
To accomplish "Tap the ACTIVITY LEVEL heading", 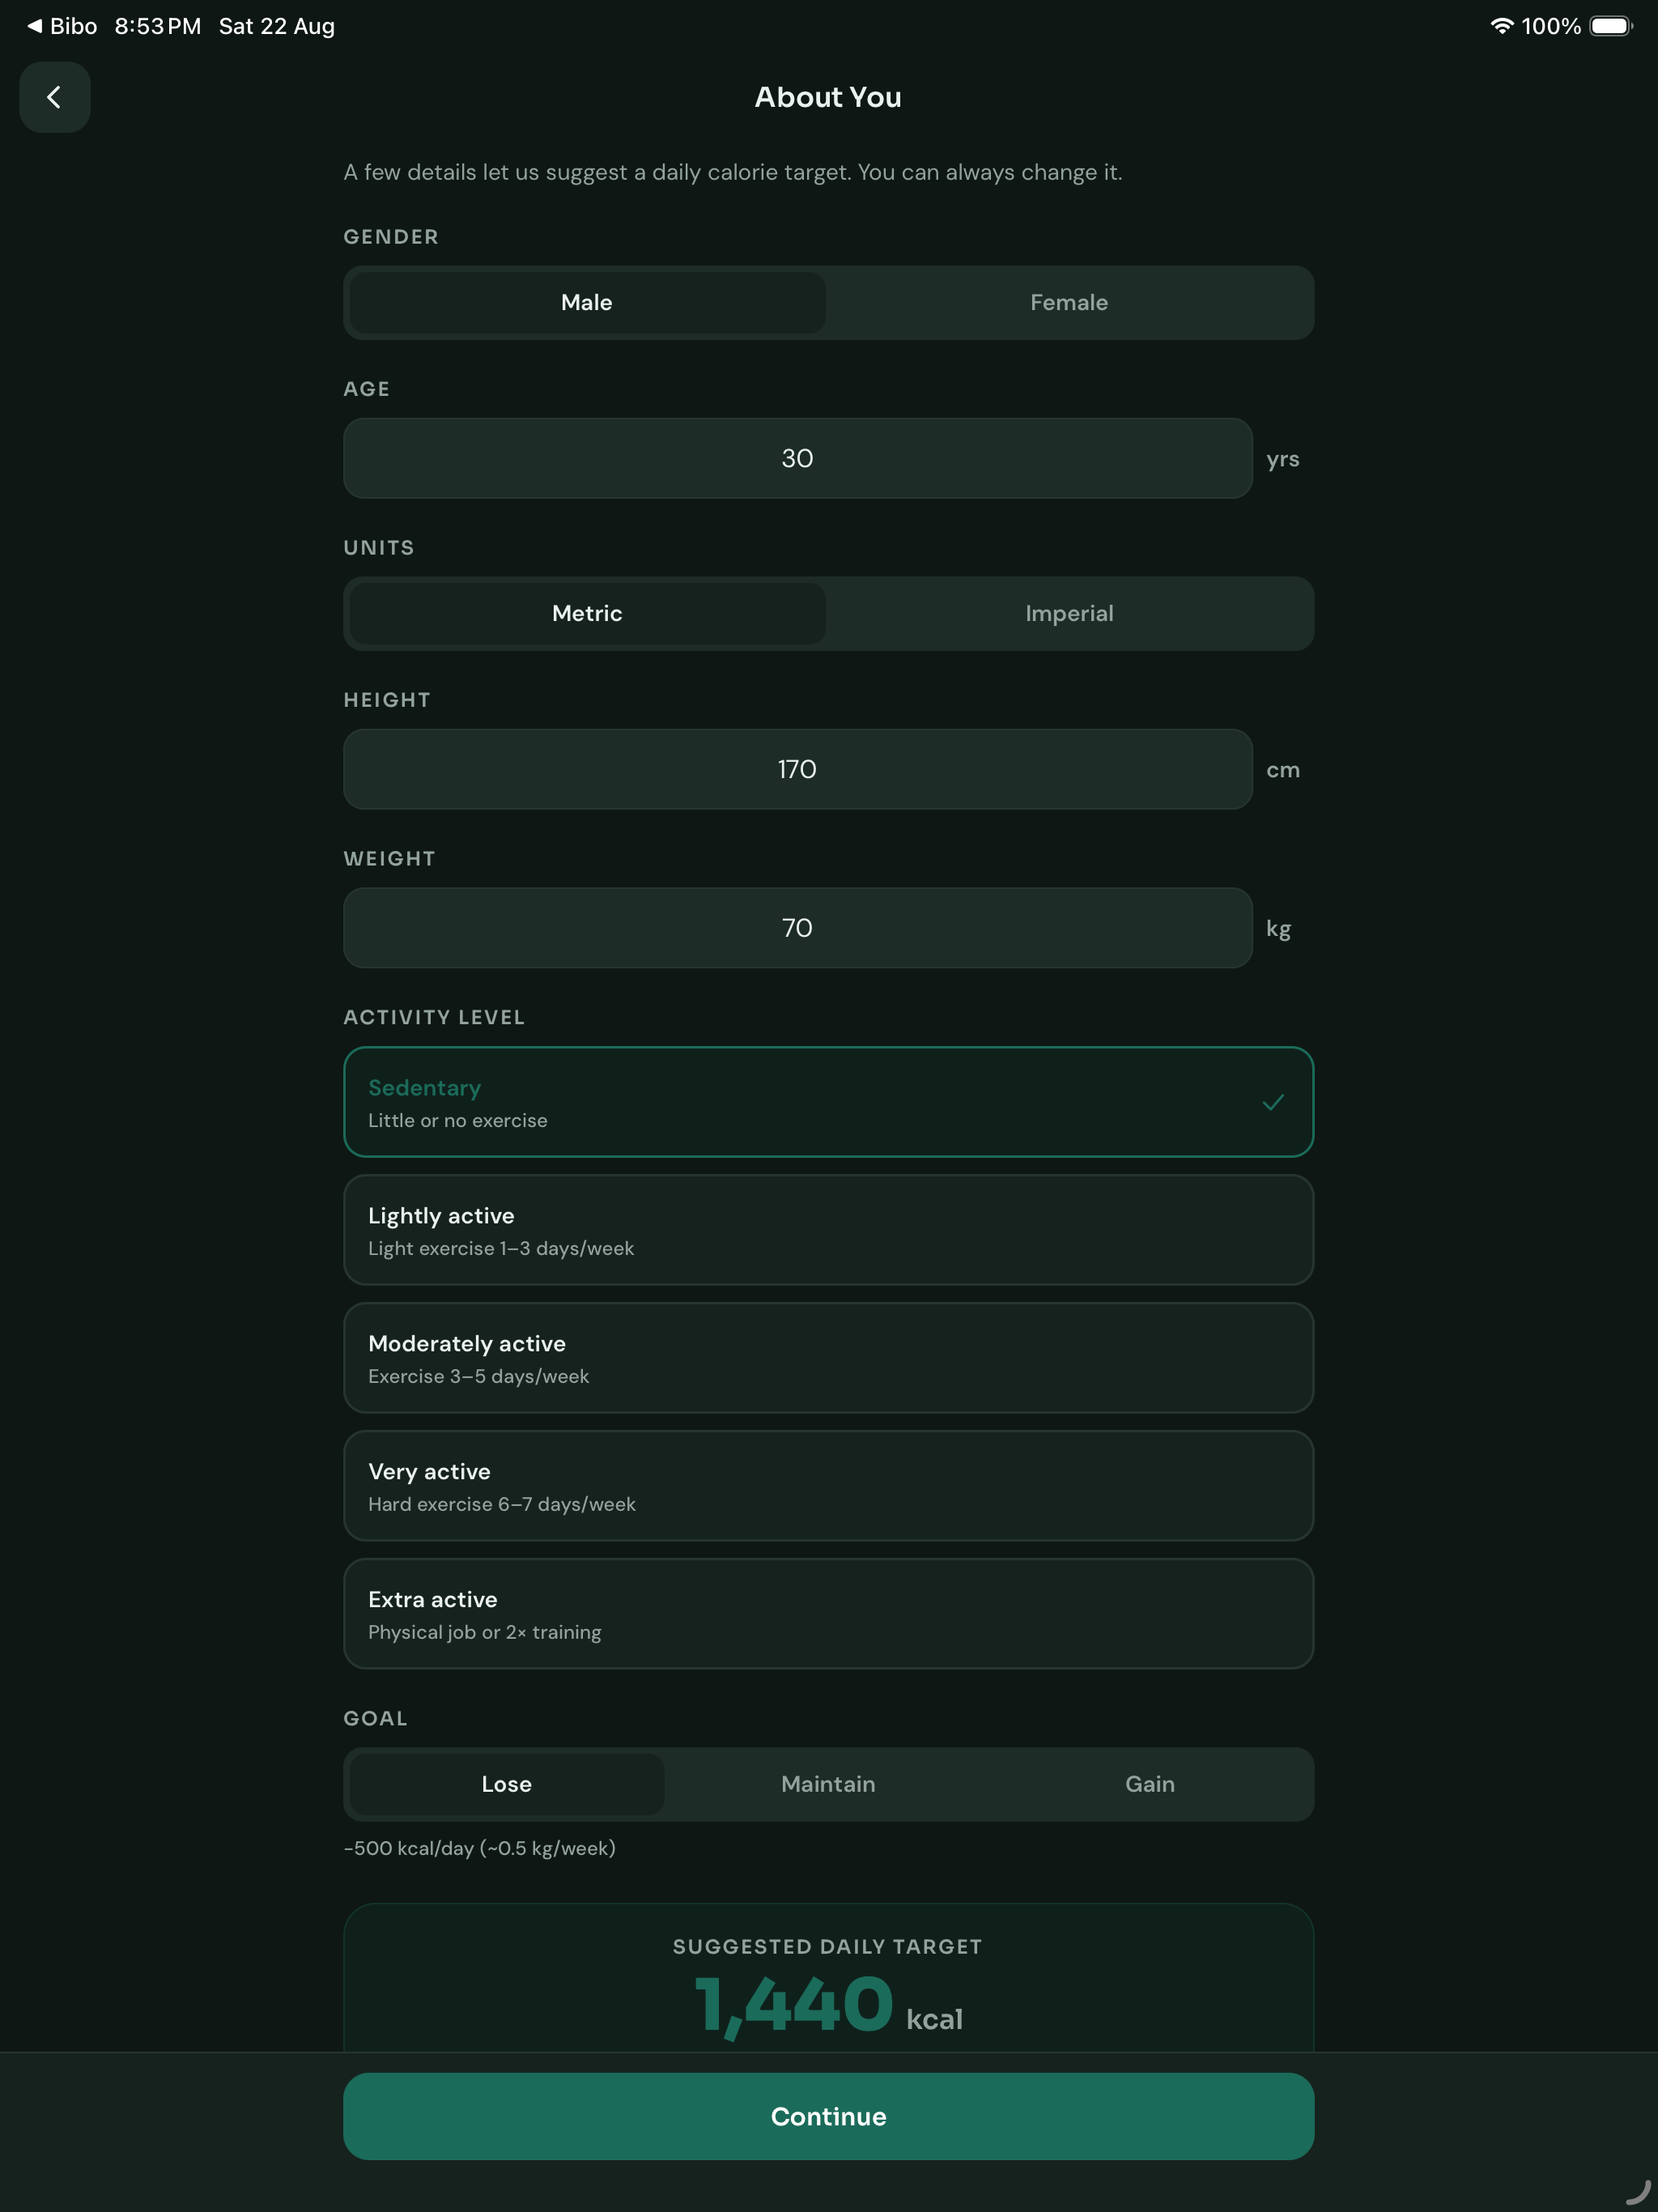I will (x=434, y=1017).
